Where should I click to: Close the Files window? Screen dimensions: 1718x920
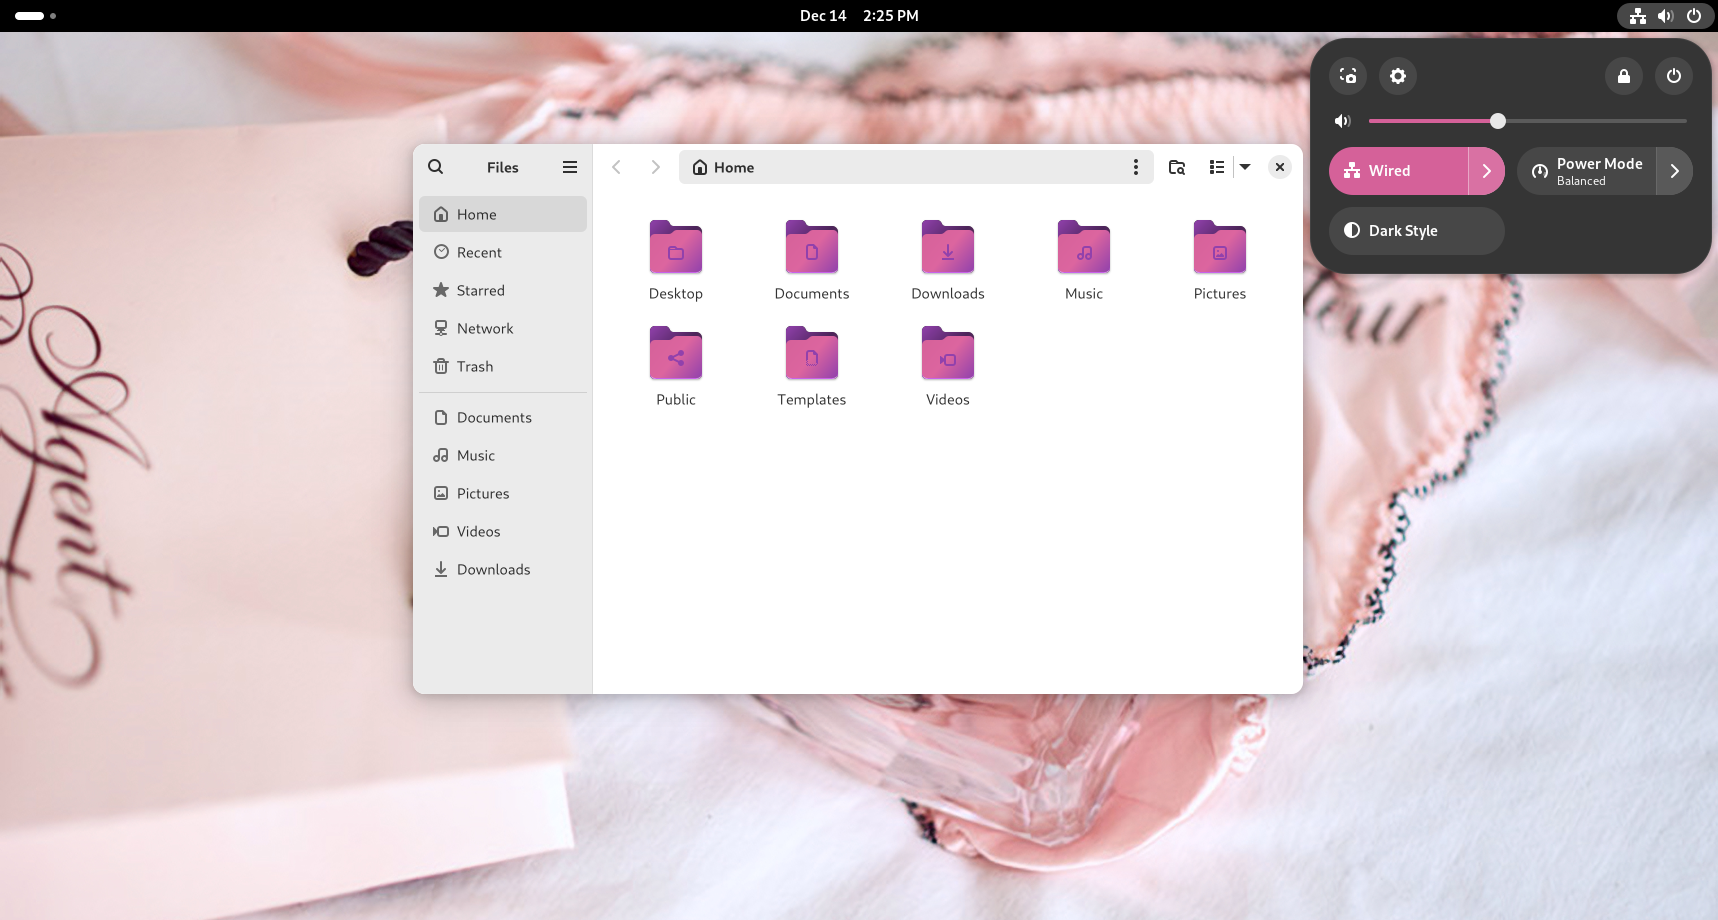(x=1280, y=167)
